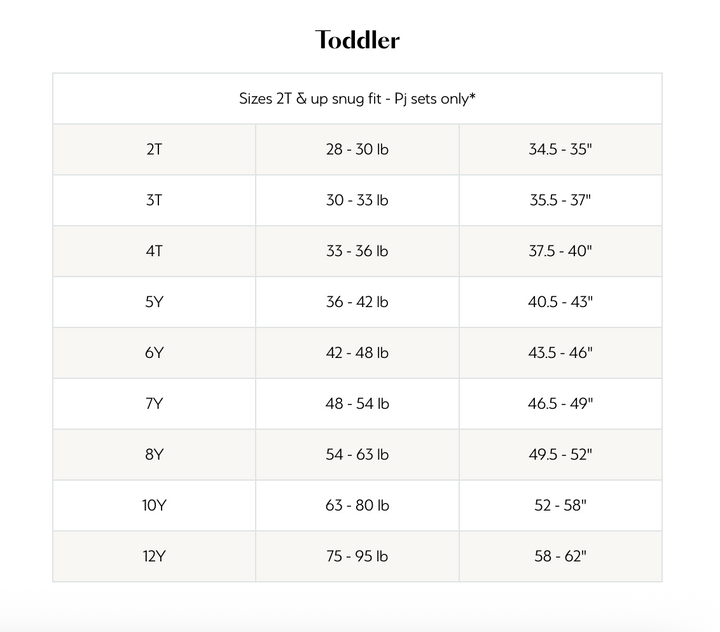Viewport: 720px width, 632px height.
Task: Click the snug fit Pj sets note
Action: (x=357, y=98)
